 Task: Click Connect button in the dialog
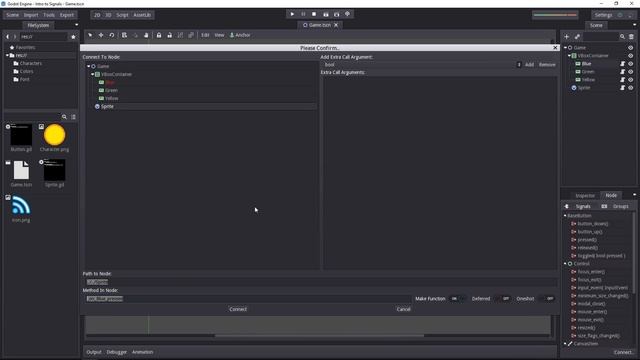238,309
